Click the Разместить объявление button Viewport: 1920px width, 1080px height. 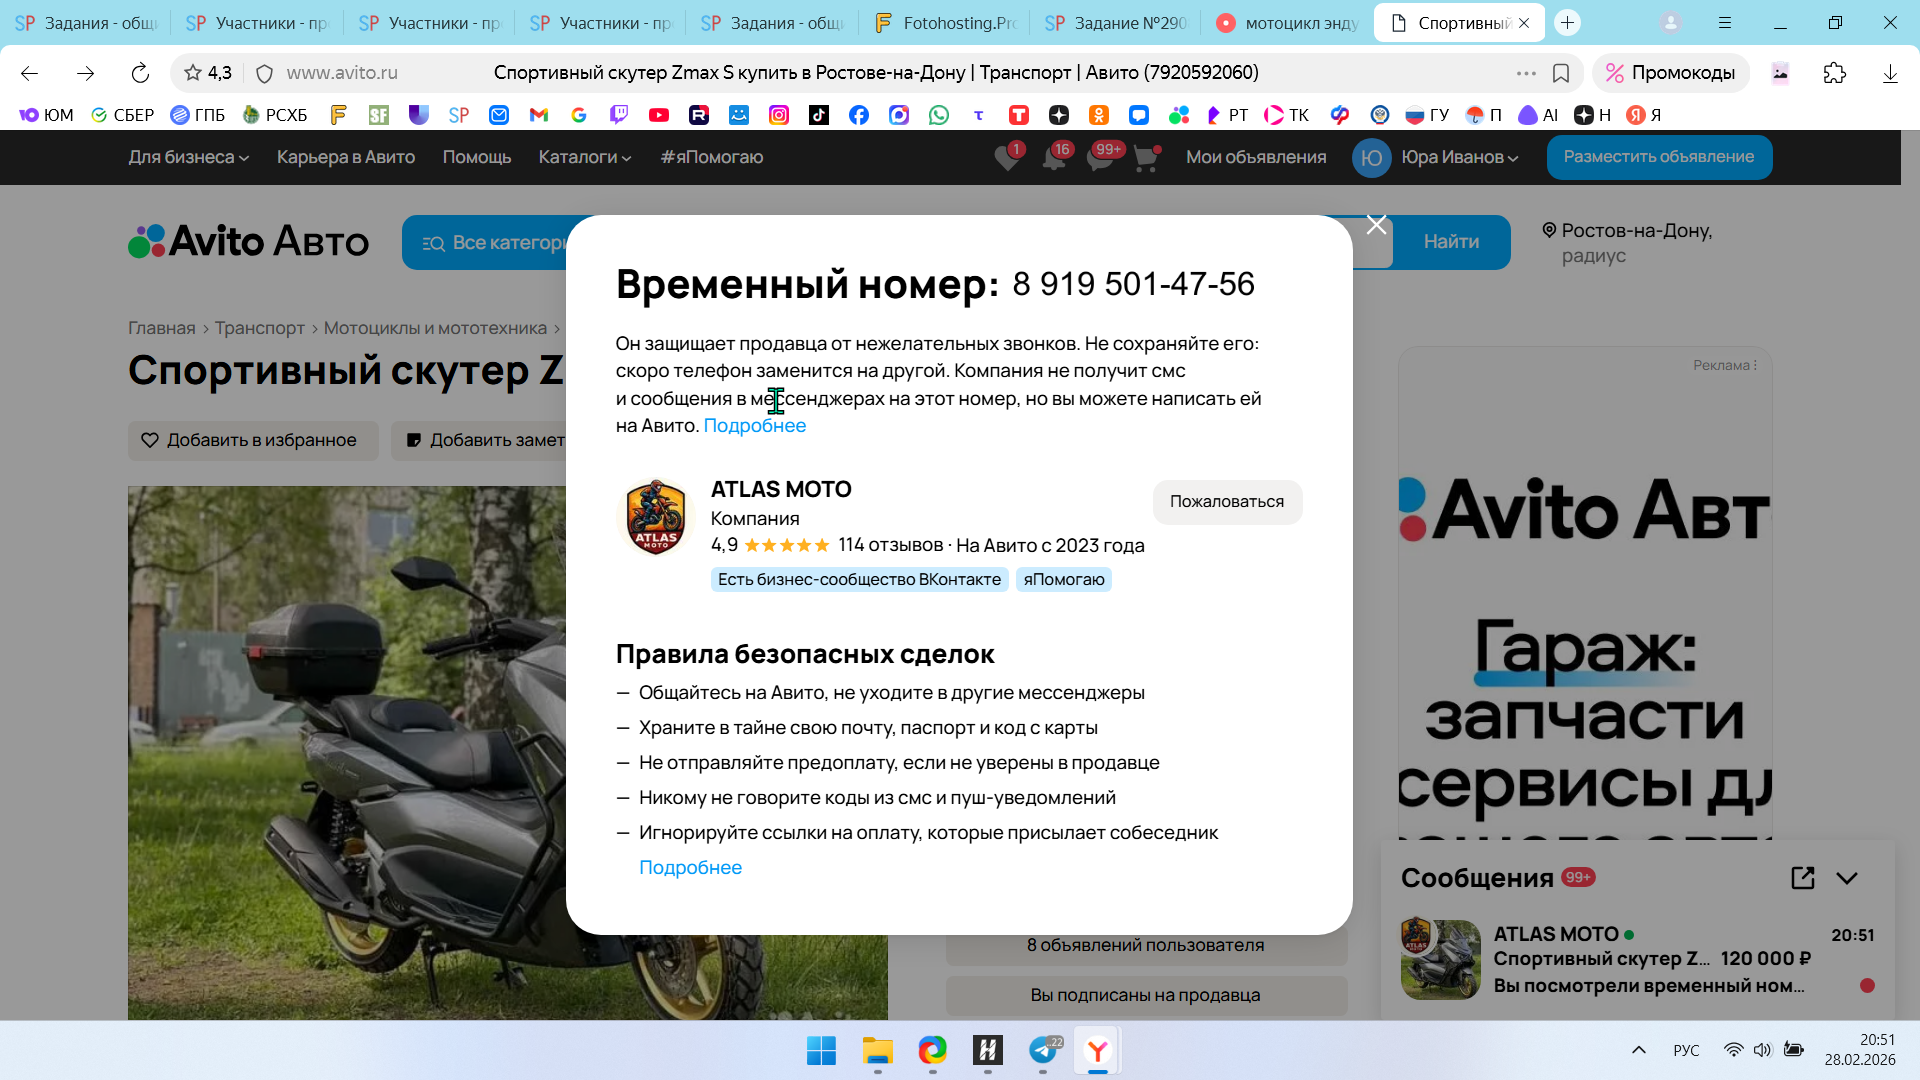(1658, 157)
